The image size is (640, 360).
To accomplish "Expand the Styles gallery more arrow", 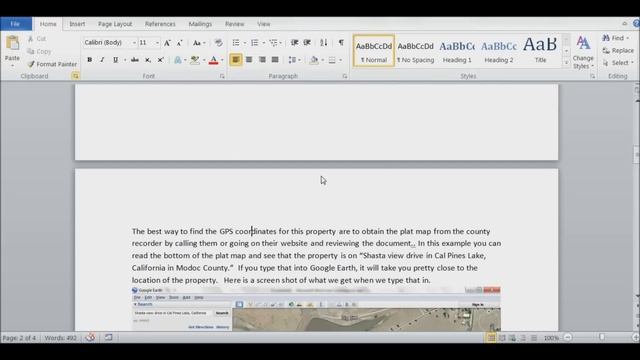I will 566,63.
